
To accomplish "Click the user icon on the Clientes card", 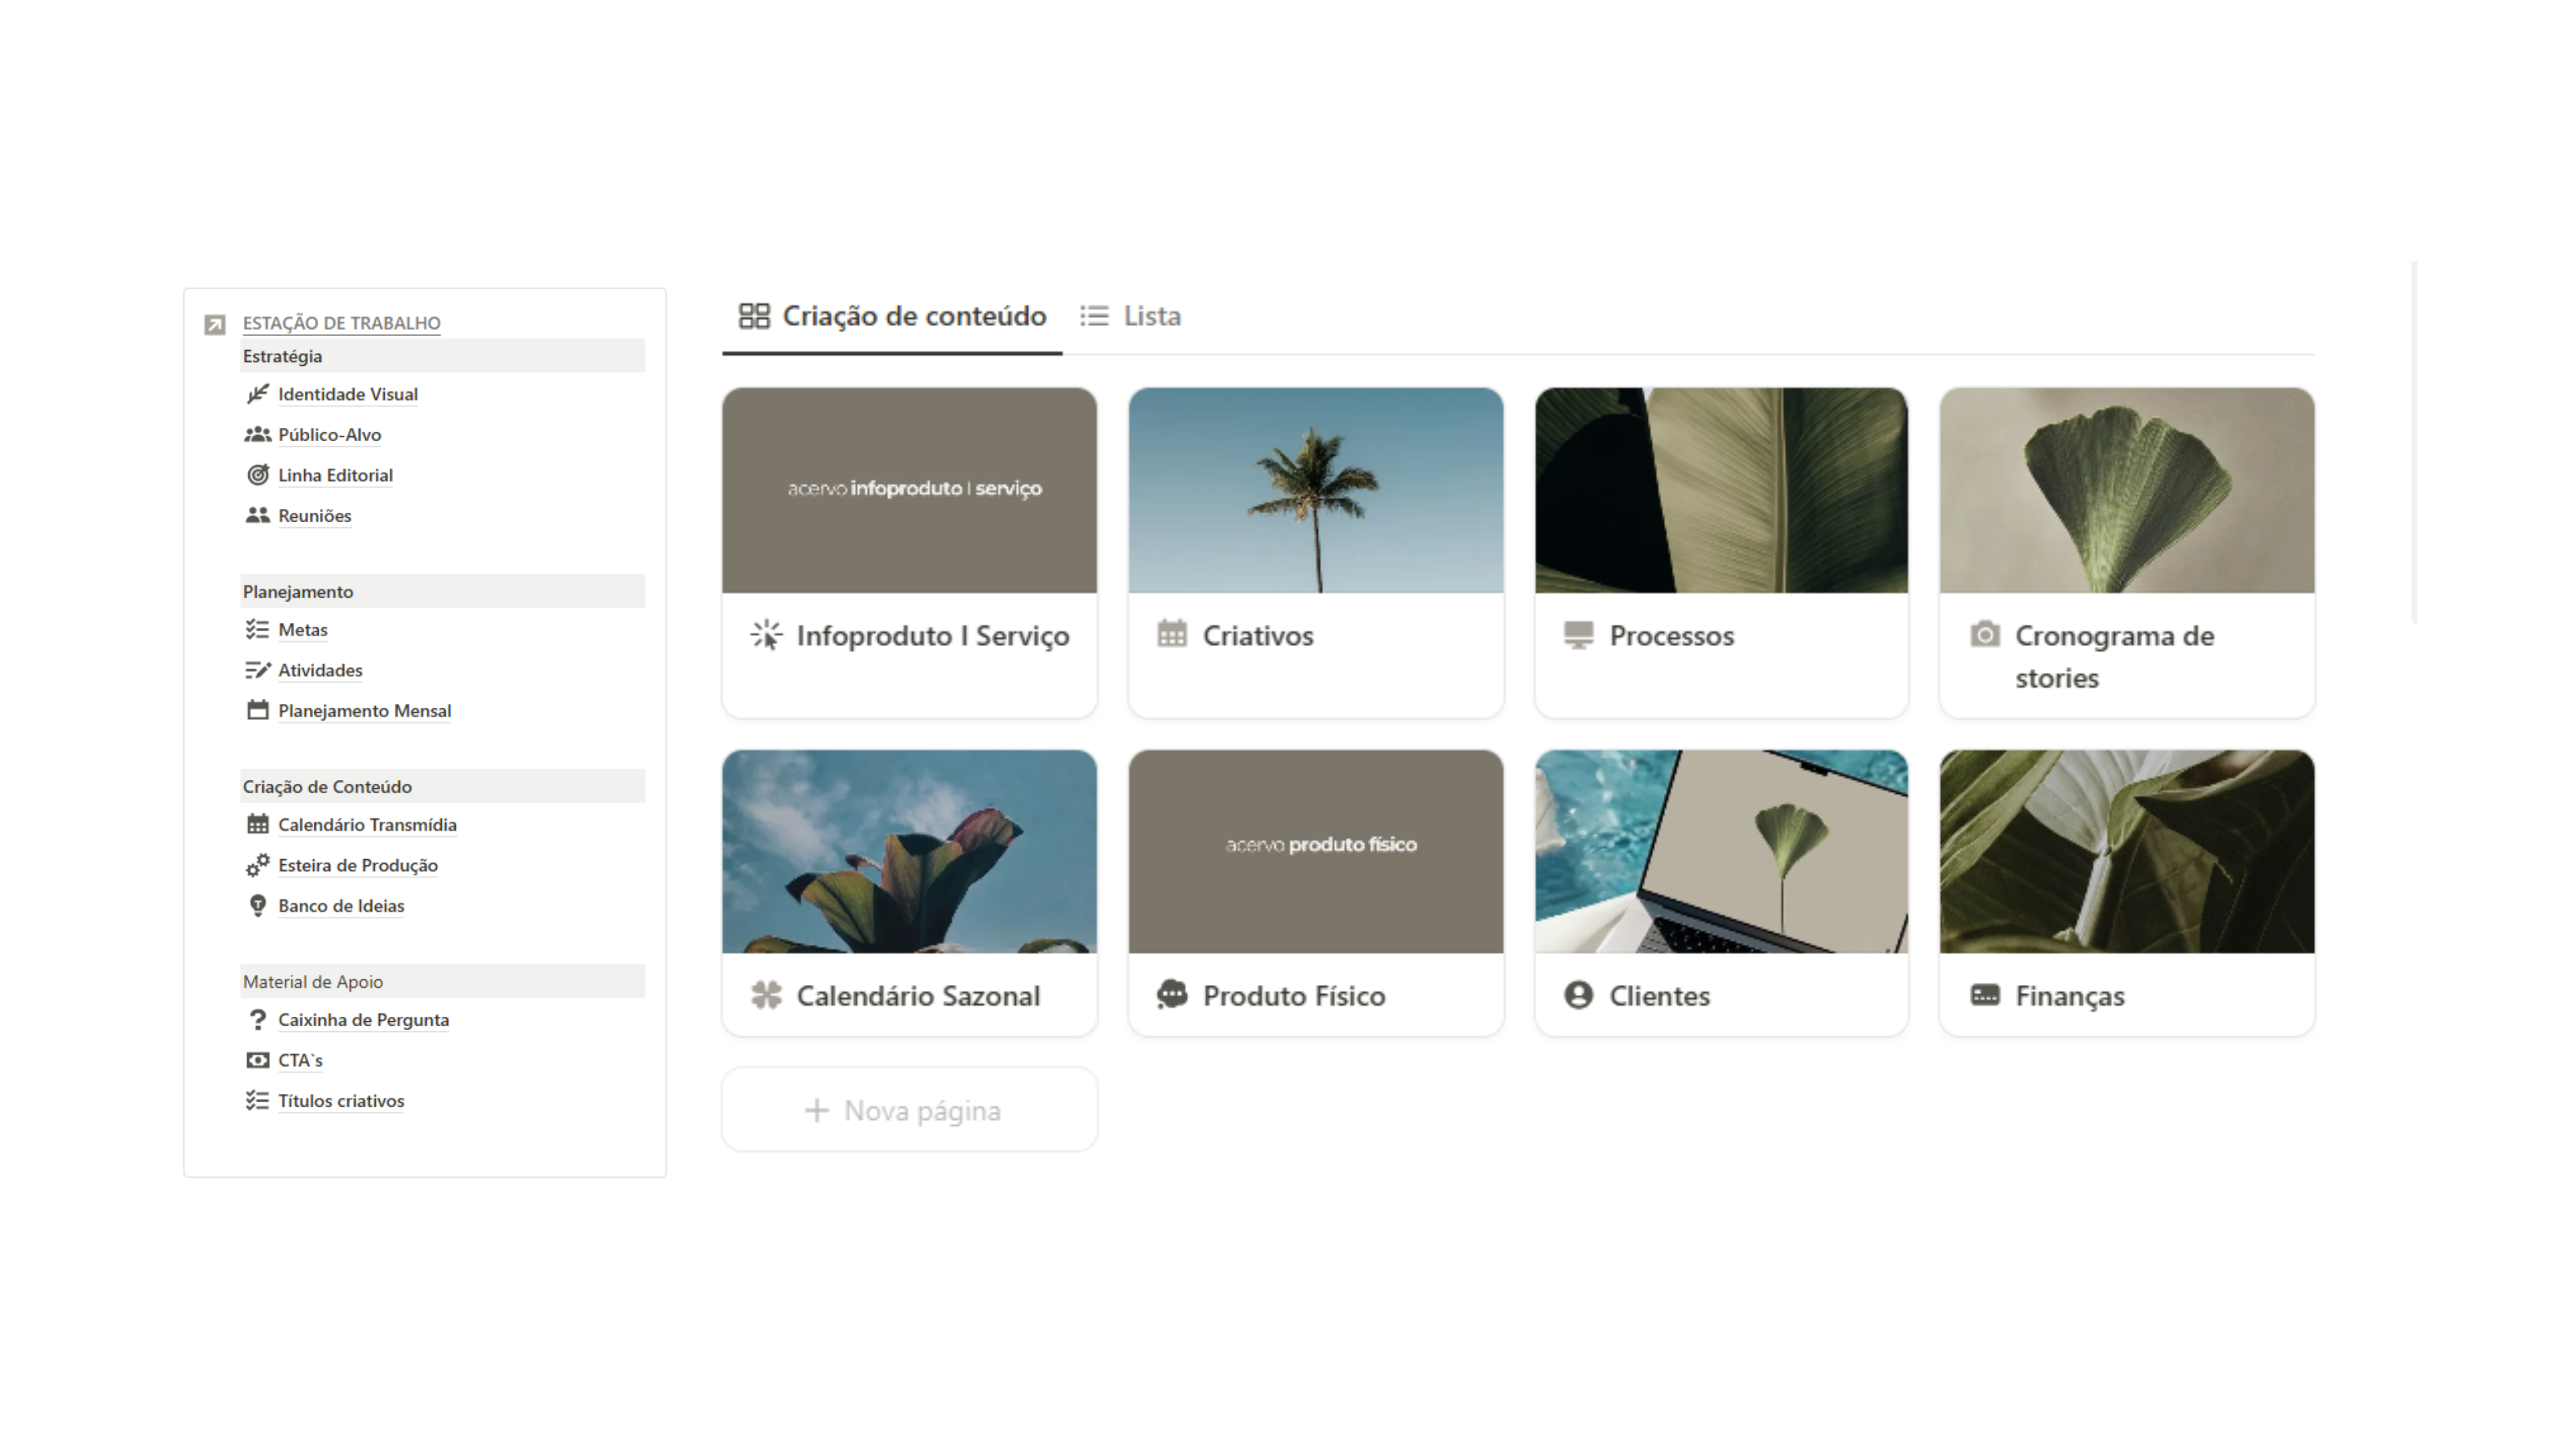I will [x=1578, y=995].
